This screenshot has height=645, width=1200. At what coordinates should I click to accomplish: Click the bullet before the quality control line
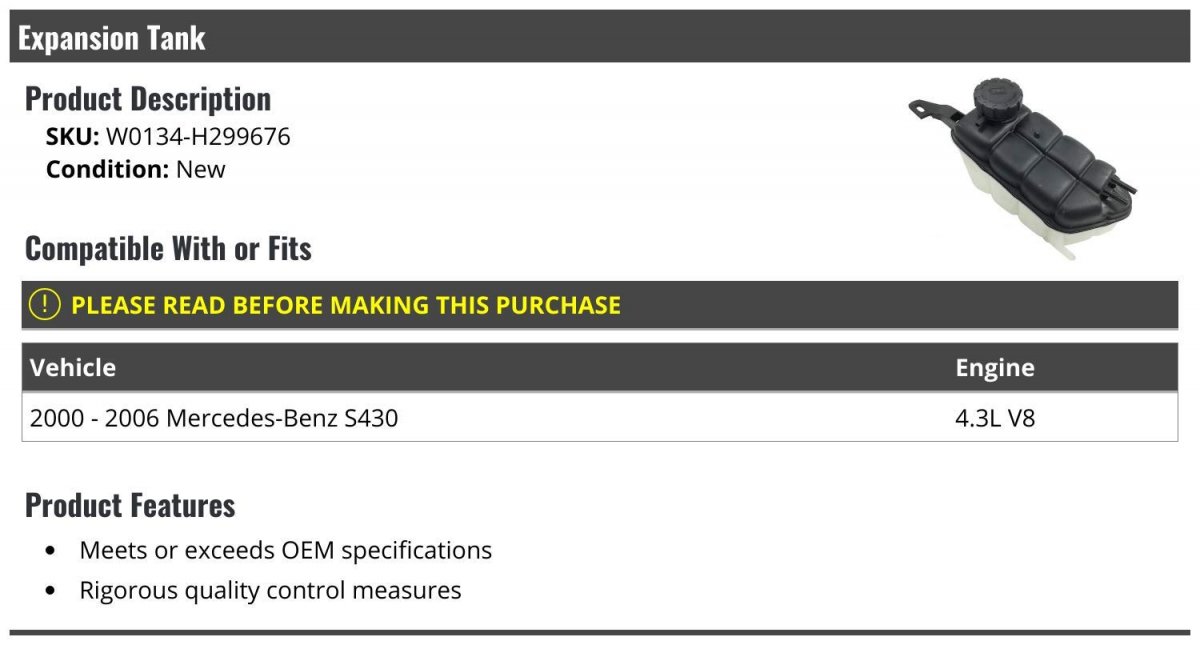coord(51,591)
